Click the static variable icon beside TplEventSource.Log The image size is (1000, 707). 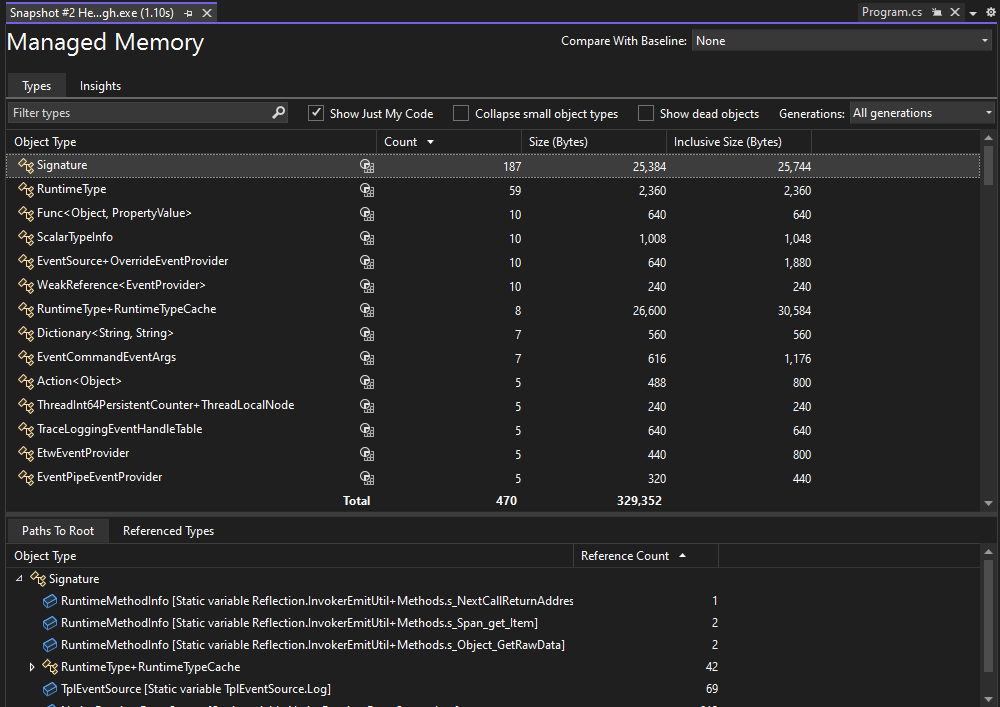50,688
